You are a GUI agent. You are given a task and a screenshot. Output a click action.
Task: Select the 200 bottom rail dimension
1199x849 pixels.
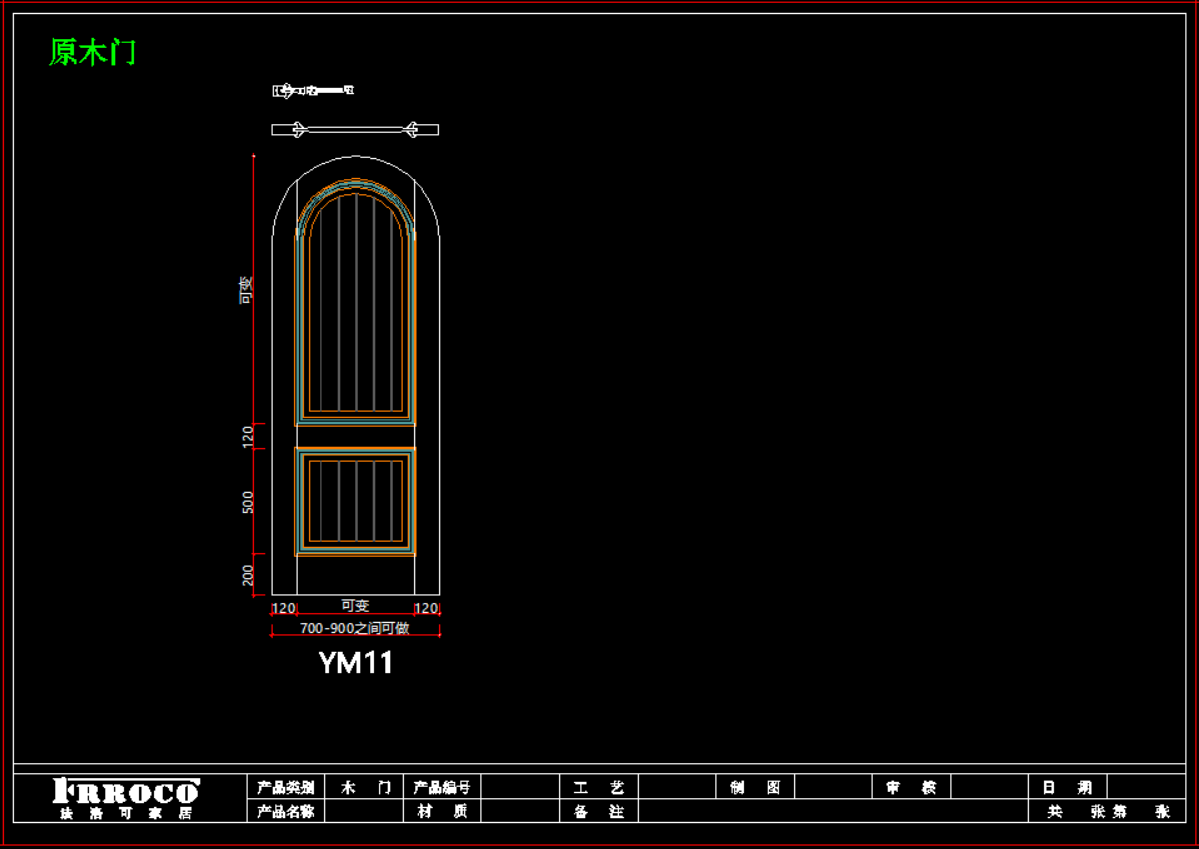click(x=249, y=575)
